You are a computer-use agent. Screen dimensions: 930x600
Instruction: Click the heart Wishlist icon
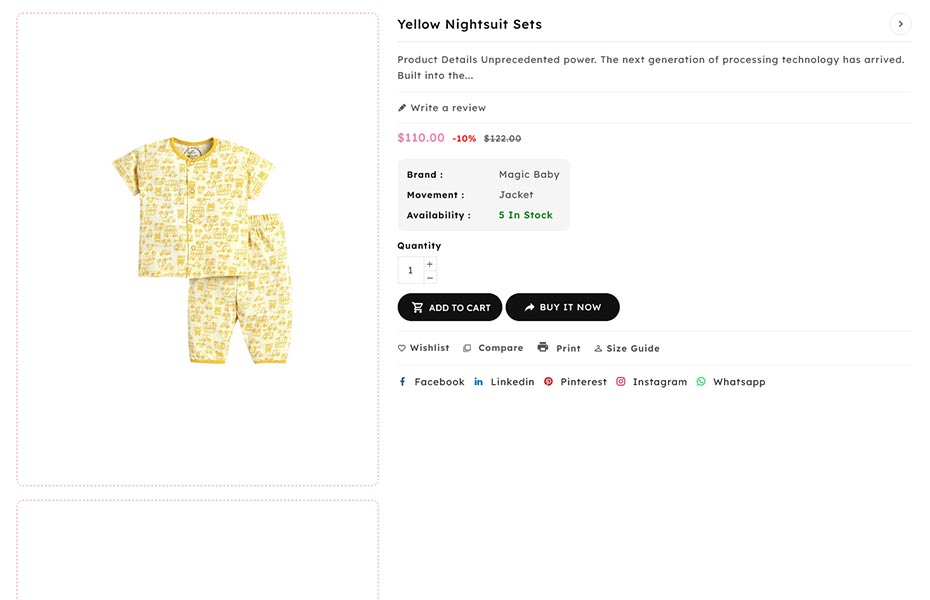[x=402, y=348]
